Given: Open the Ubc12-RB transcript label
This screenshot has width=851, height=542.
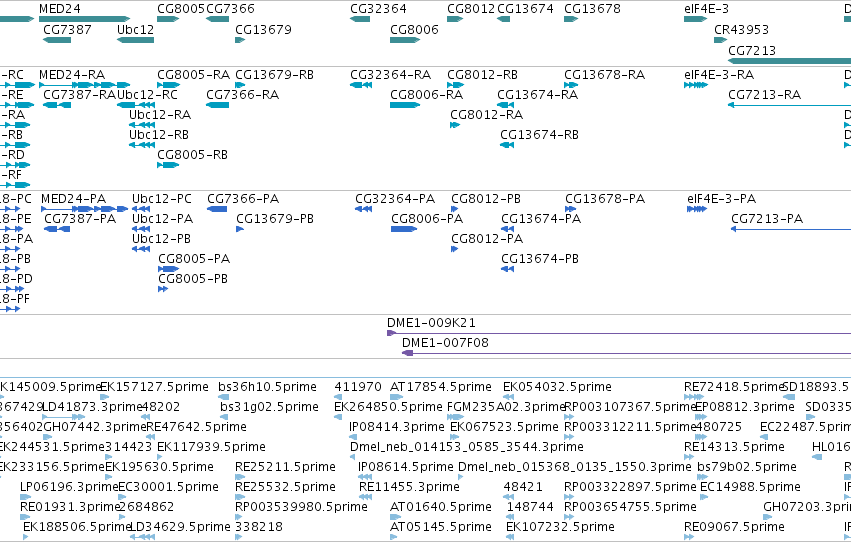Looking at the screenshot, I should click(159, 135).
